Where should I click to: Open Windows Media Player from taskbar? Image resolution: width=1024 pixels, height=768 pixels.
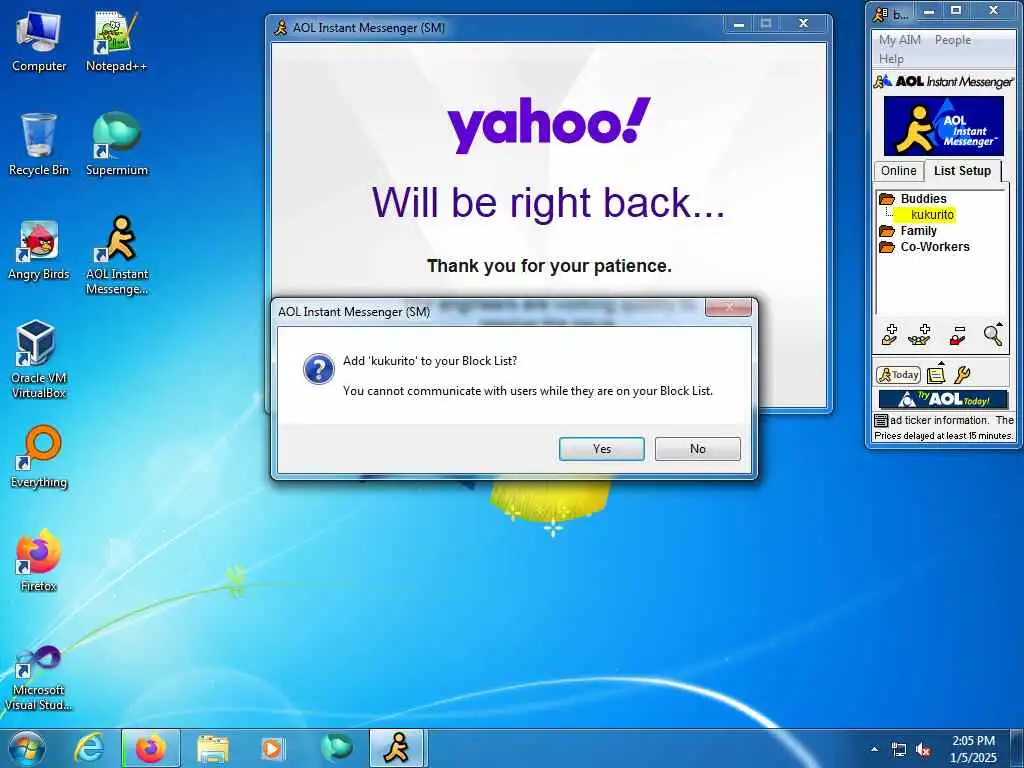272,748
